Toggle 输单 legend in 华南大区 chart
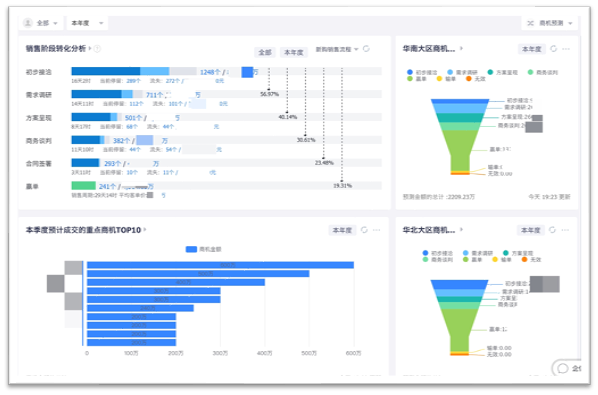Screen dimensions: 598x395 [x=446, y=79]
